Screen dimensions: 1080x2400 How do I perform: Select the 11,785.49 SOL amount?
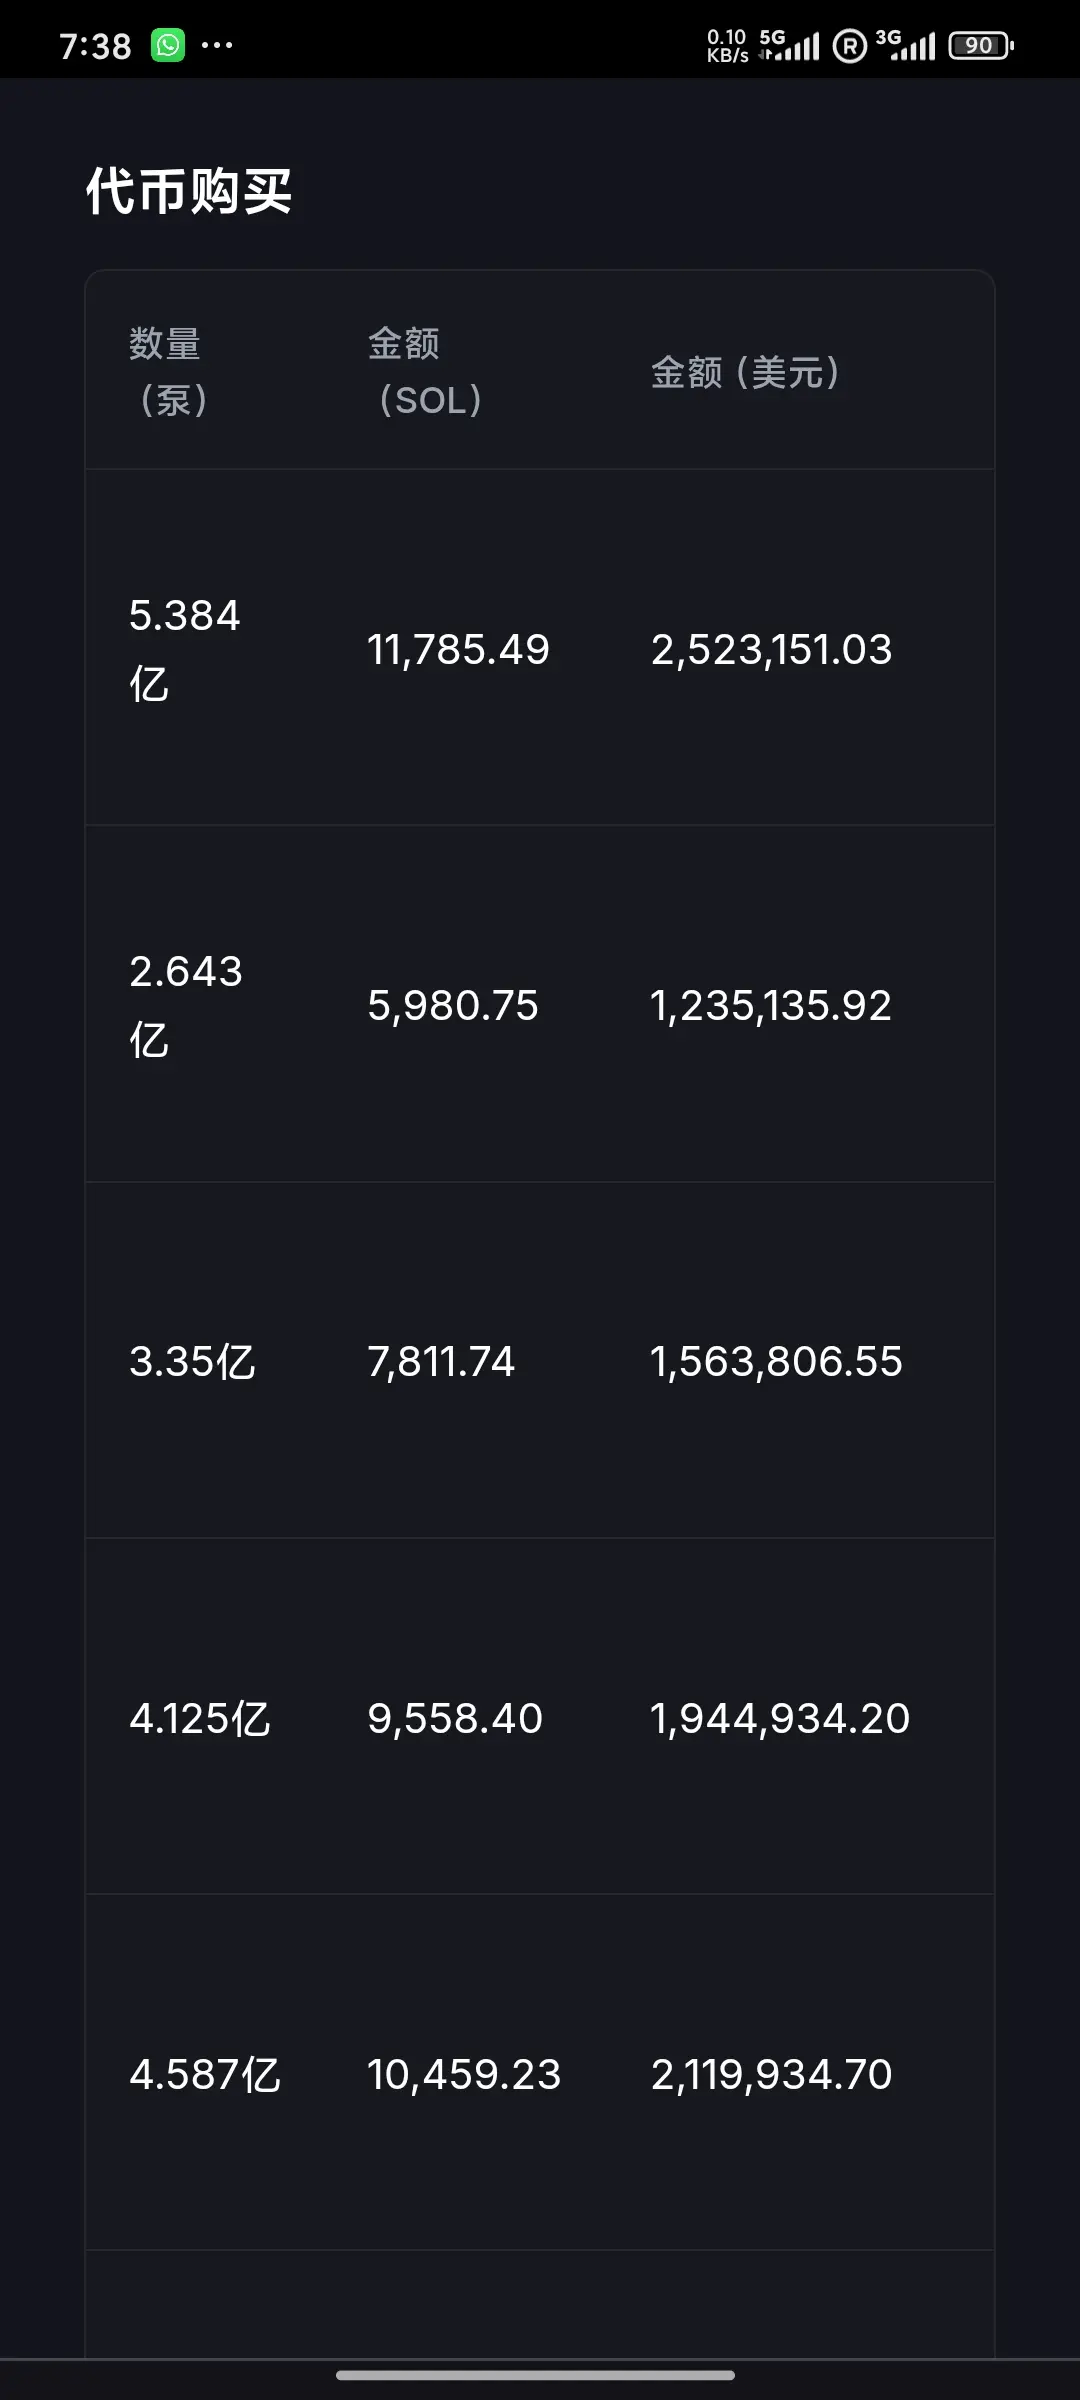(458, 650)
